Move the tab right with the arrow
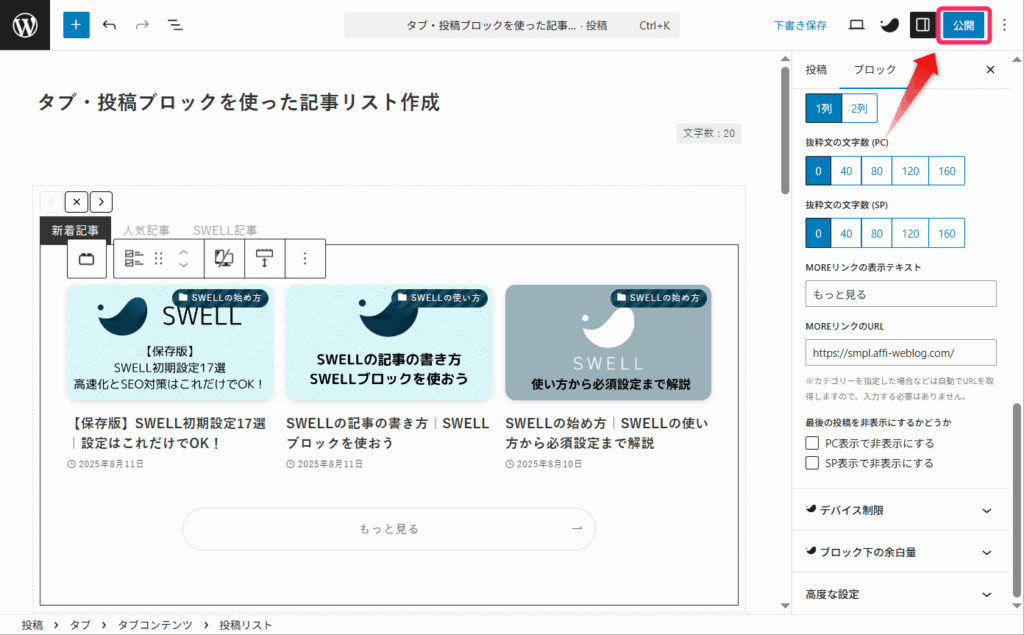The width and height of the screenshot is (1024, 635). (101, 202)
